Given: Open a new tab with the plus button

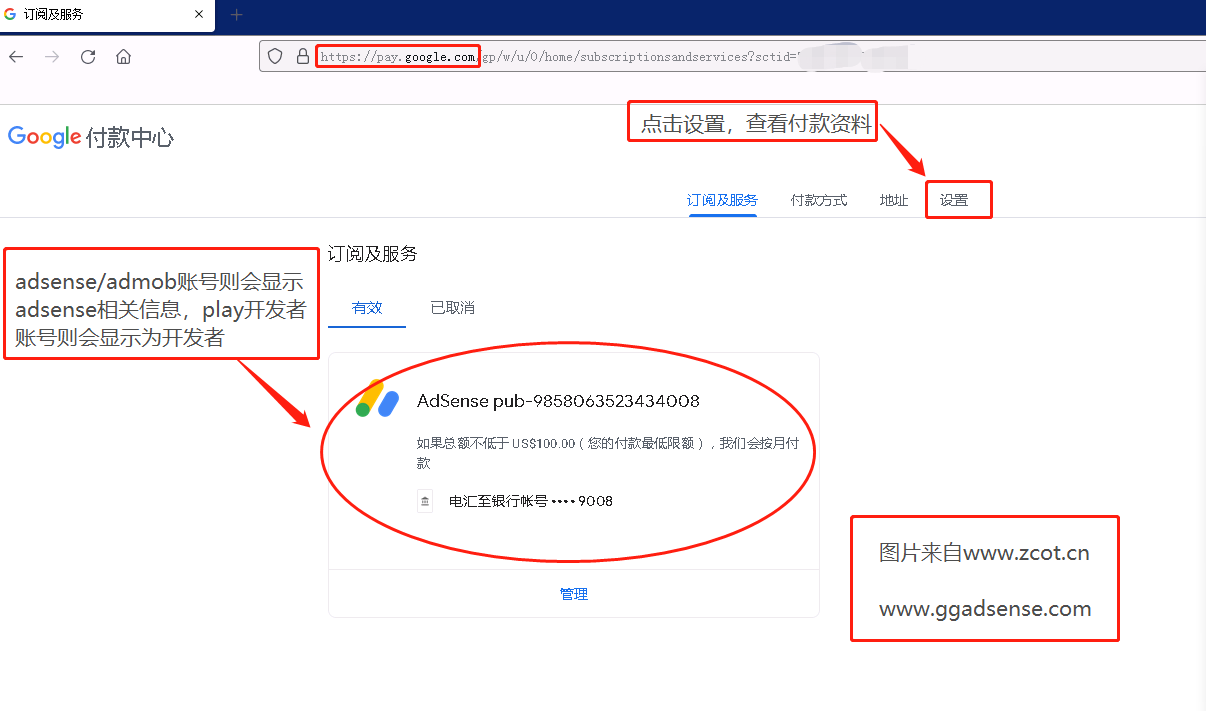Looking at the screenshot, I should pyautogui.click(x=237, y=15).
